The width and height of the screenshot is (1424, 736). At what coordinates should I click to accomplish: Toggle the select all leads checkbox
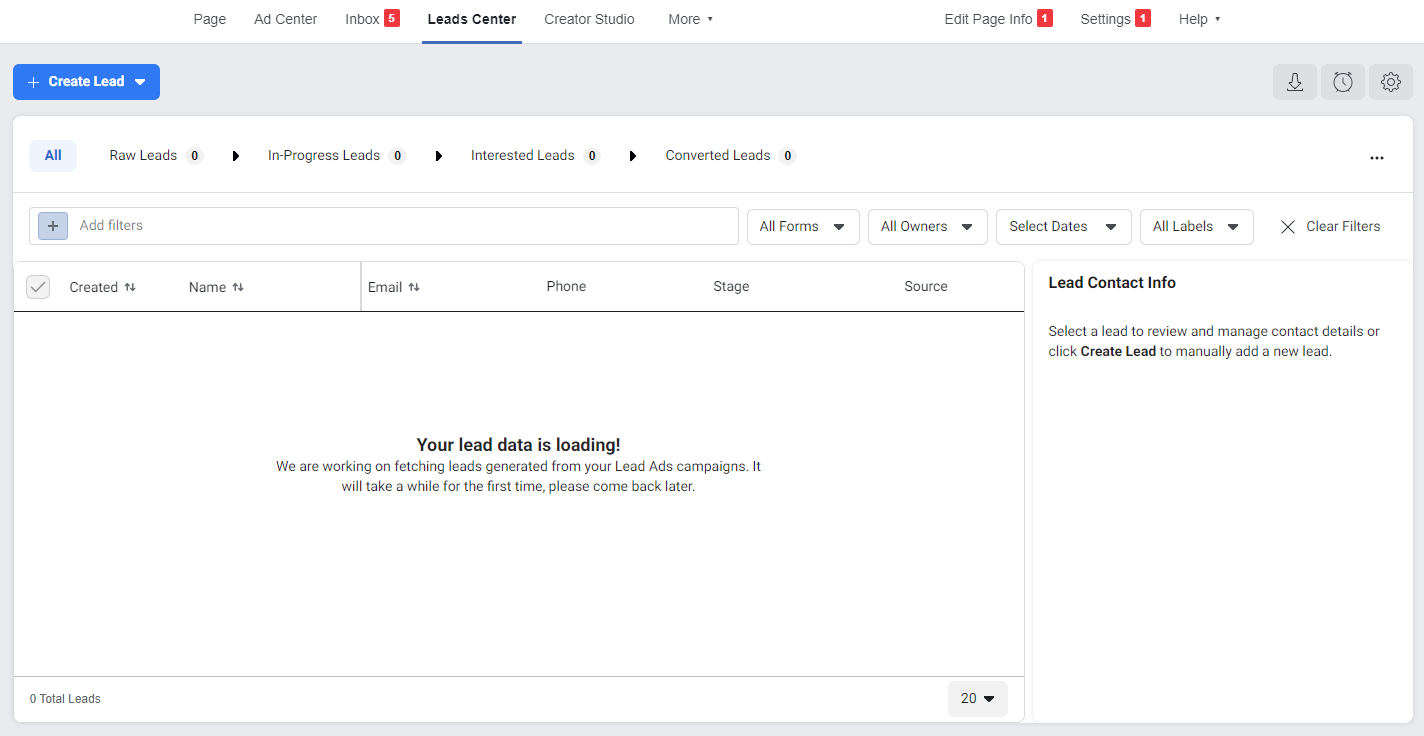[x=38, y=287]
